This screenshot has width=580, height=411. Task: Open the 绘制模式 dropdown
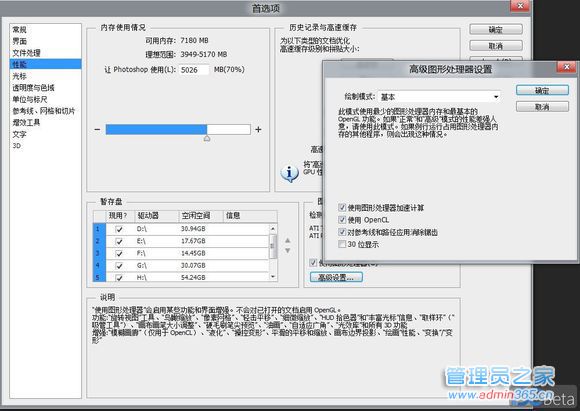[439, 97]
